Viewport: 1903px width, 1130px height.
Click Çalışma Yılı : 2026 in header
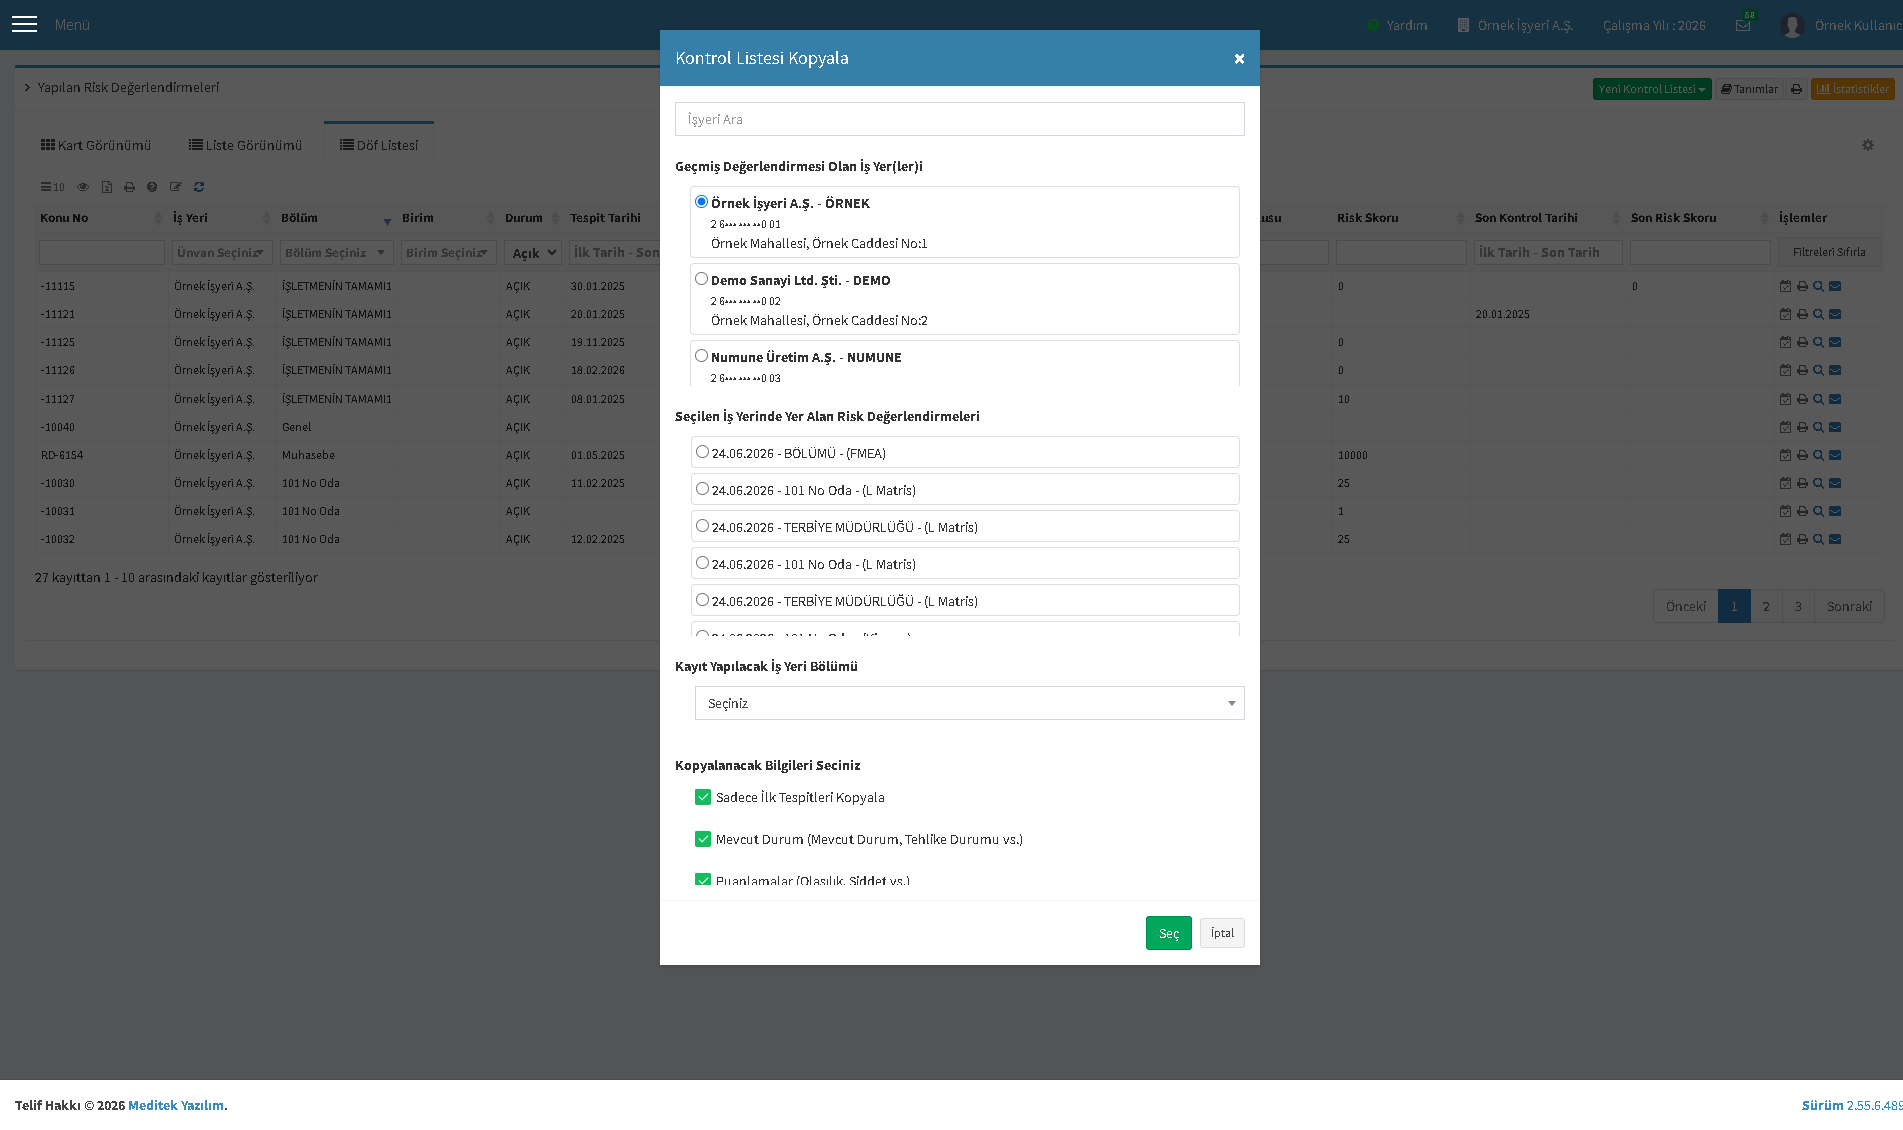pos(1654,25)
